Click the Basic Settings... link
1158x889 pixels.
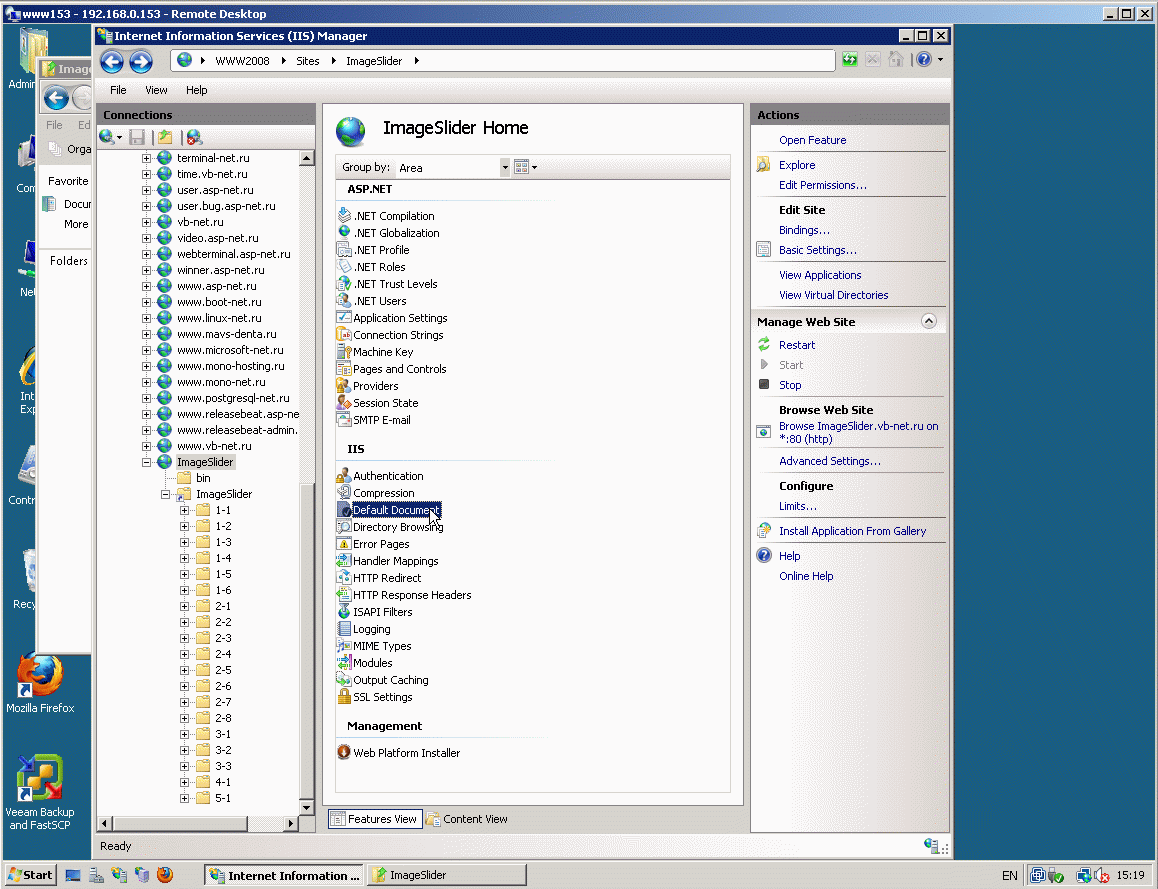coord(818,250)
